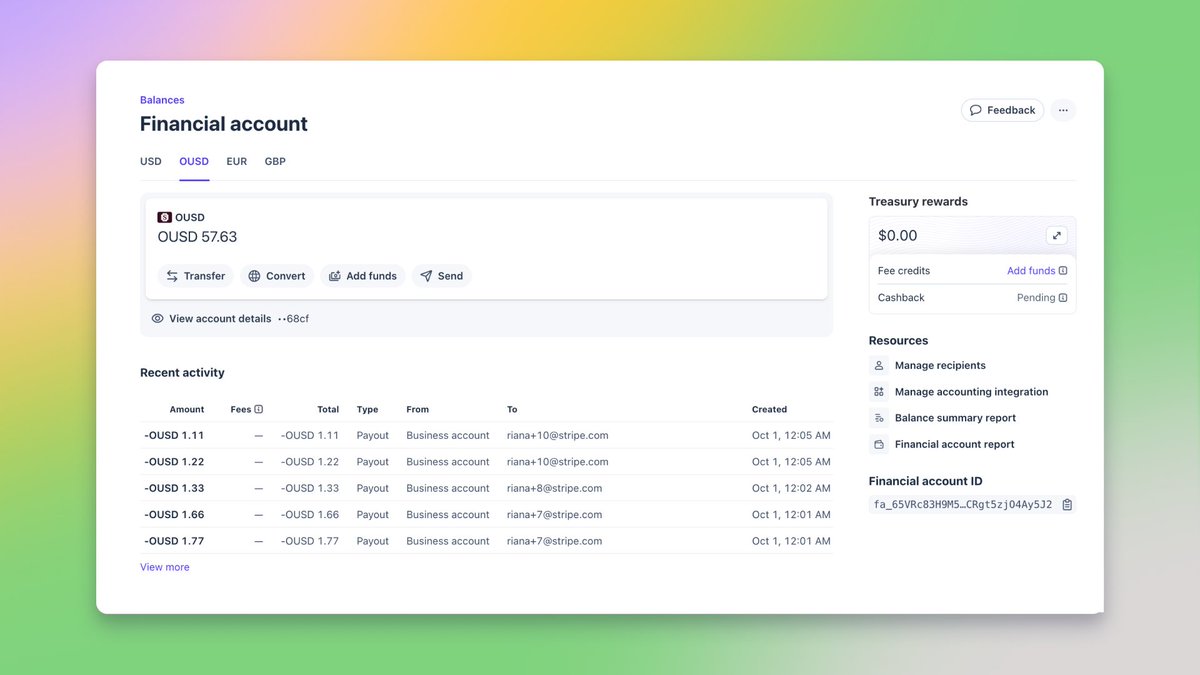Select the OUSD tab

[194, 161]
